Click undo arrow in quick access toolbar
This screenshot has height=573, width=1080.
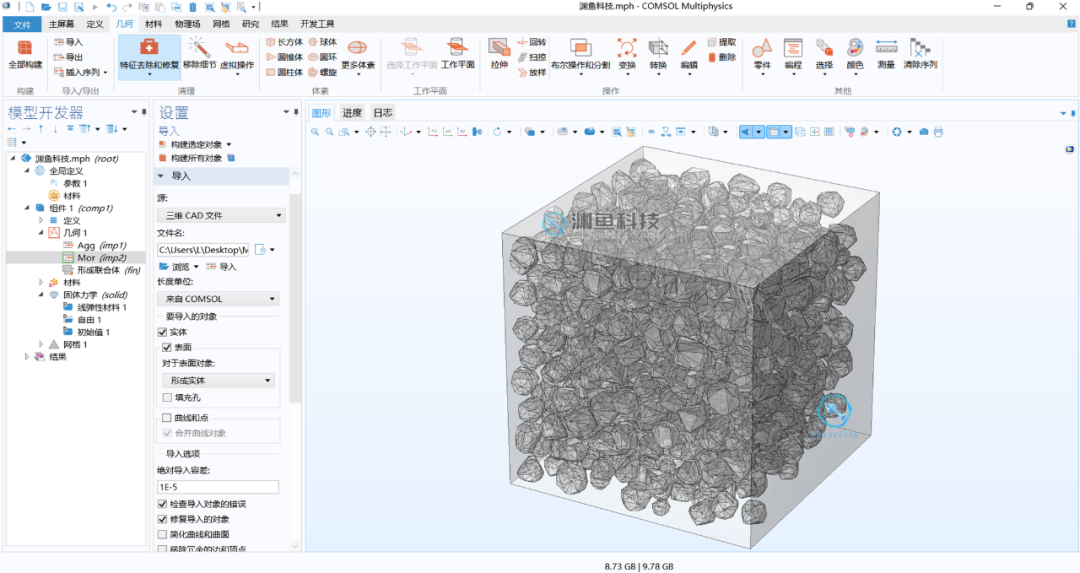coord(111,7)
